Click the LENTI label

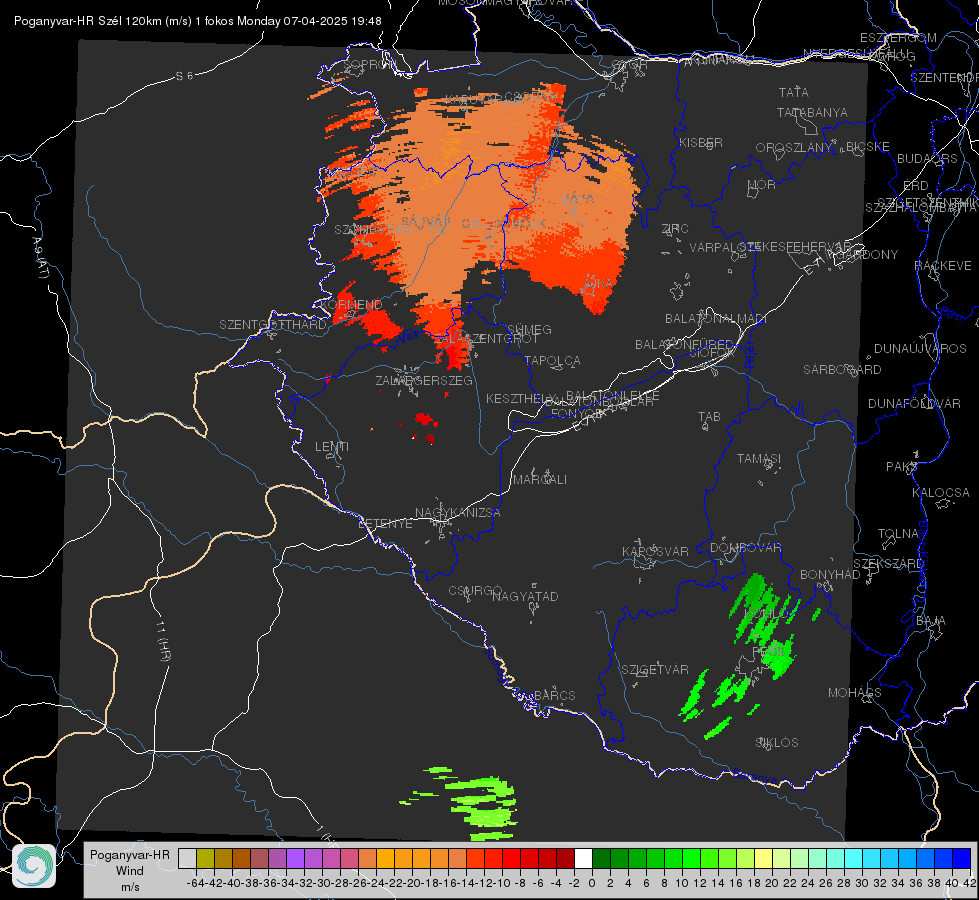click(332, 447)
